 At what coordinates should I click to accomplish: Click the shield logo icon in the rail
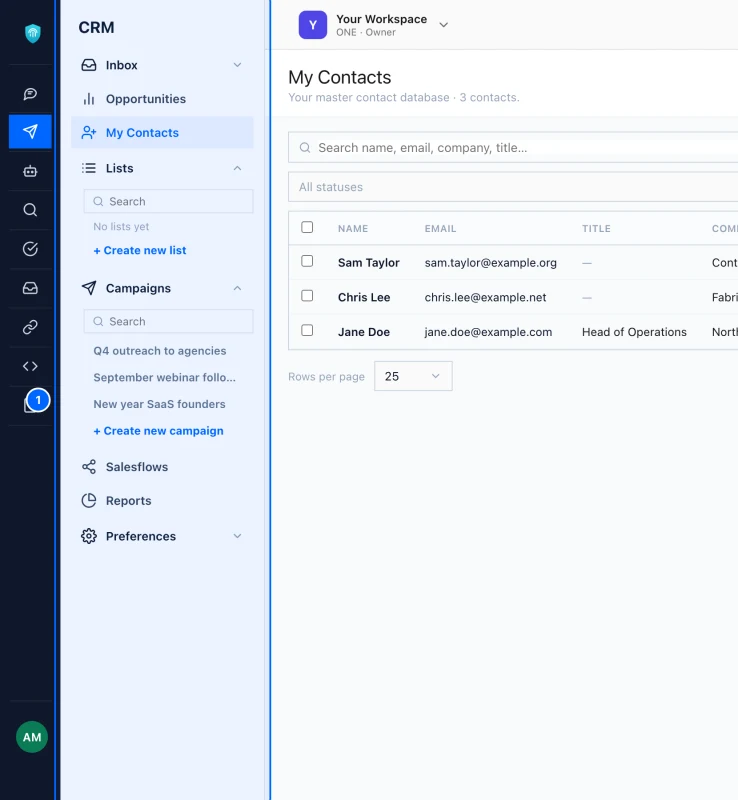tap(33, 33)
